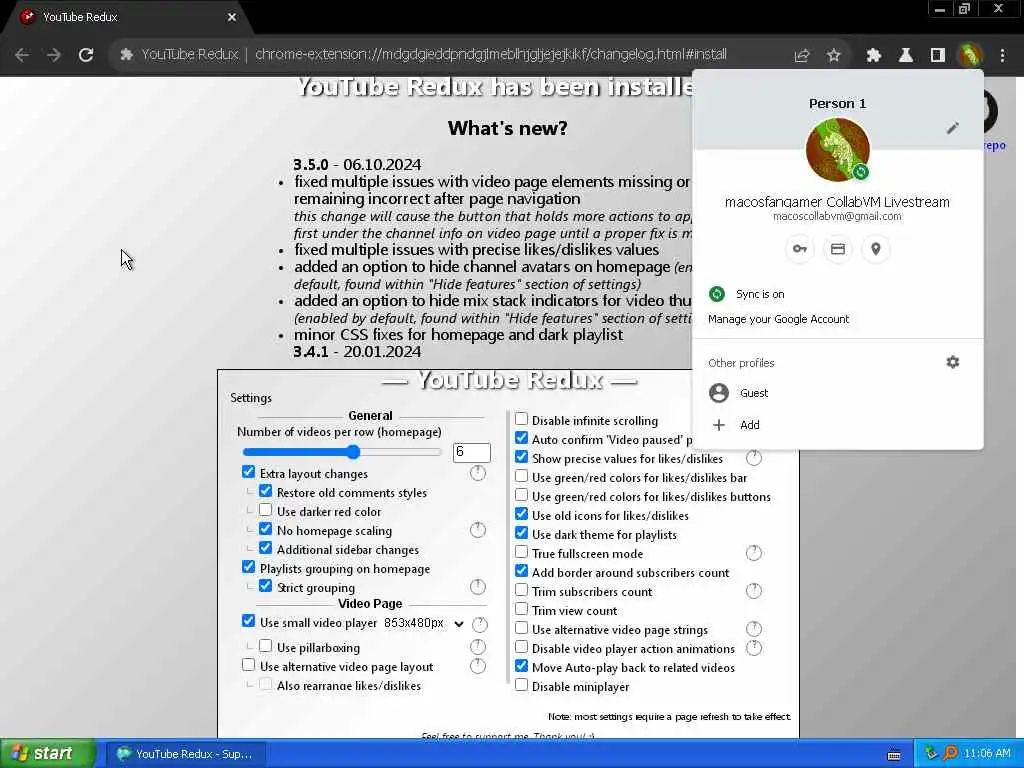
Task: Switch to the Guest profile
Action: point(838,393)
